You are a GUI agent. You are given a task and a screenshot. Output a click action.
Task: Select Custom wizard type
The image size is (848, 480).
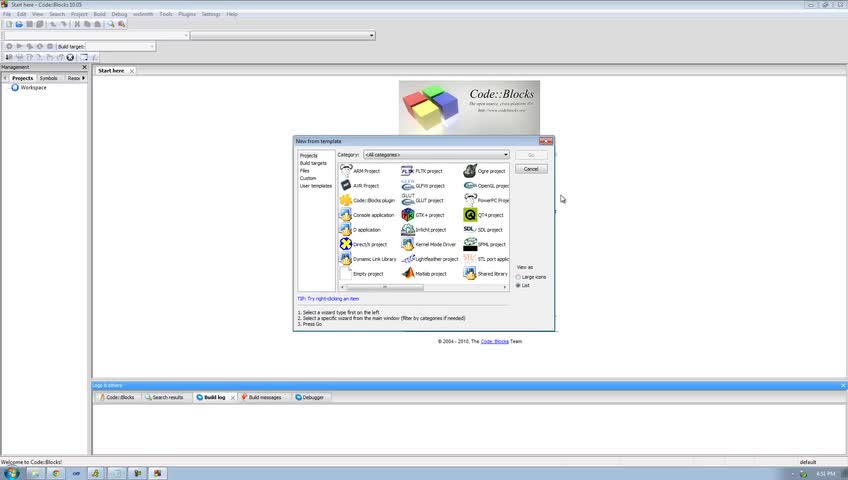click(x=308, y=178)
